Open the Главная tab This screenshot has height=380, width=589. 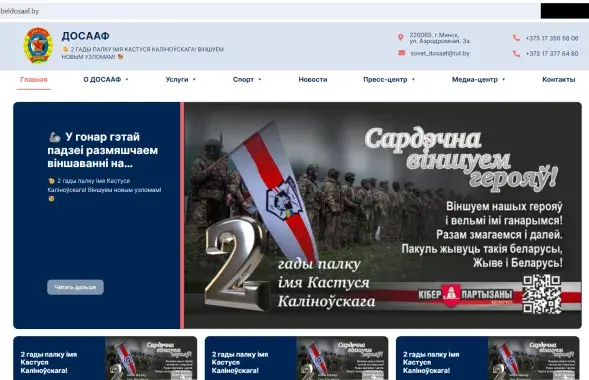coord(33,80)
